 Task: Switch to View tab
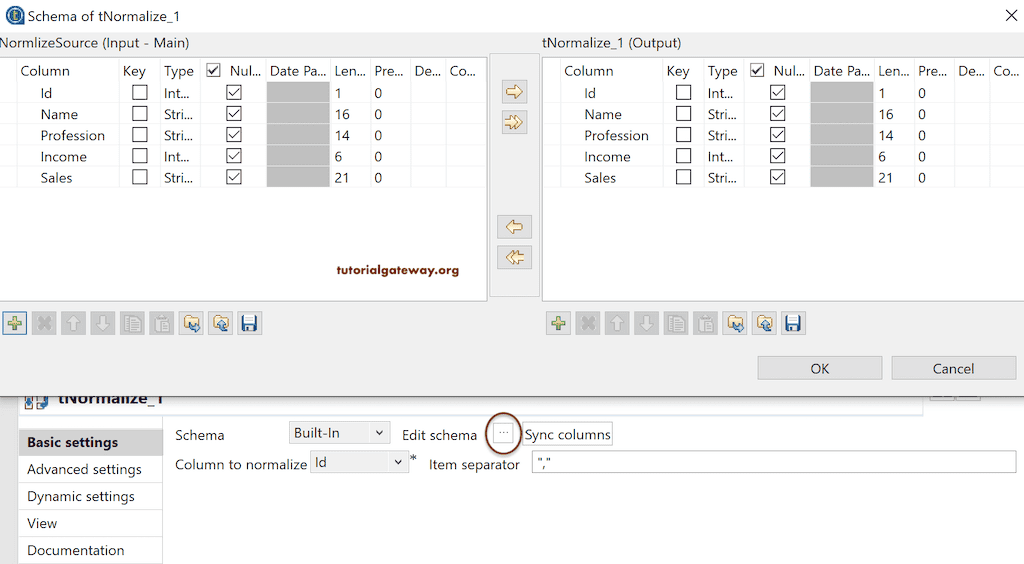(x=90, y=523)
